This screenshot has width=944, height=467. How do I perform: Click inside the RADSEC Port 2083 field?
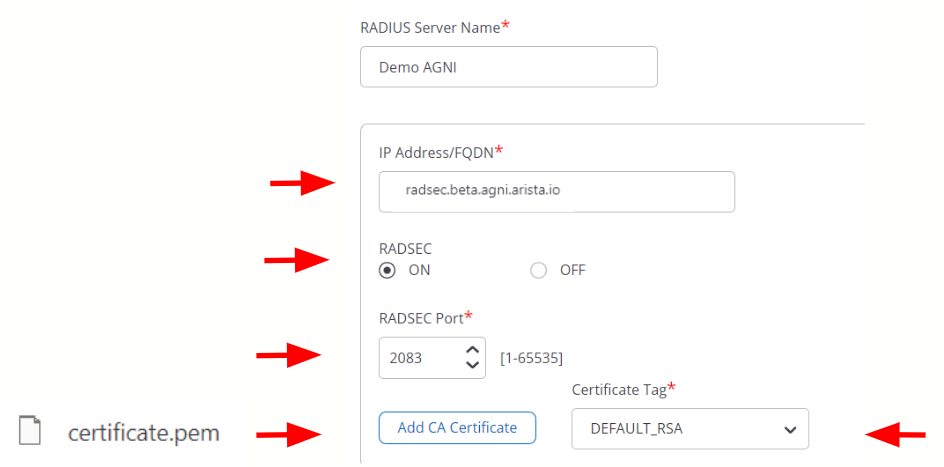tap(420, 357)
